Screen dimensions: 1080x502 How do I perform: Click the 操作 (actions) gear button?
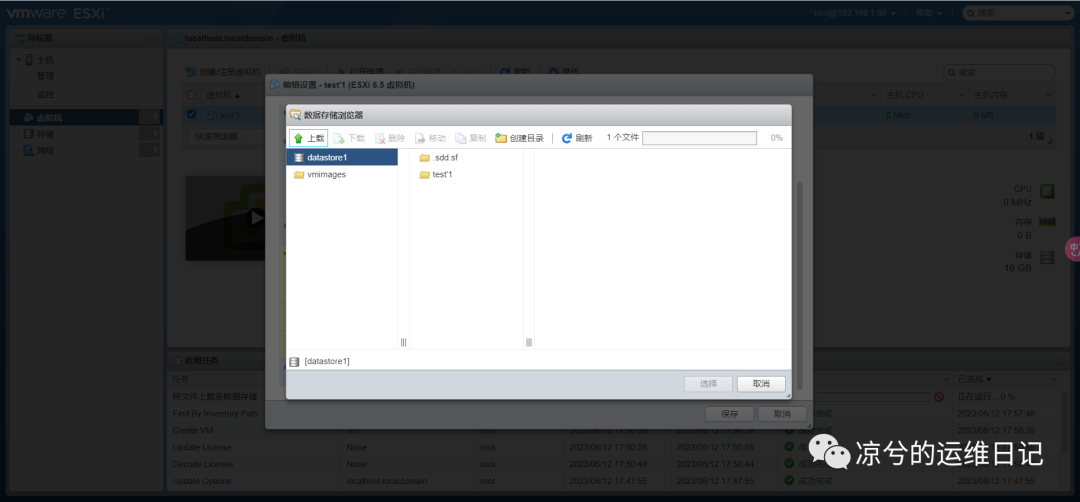(563, 72)
